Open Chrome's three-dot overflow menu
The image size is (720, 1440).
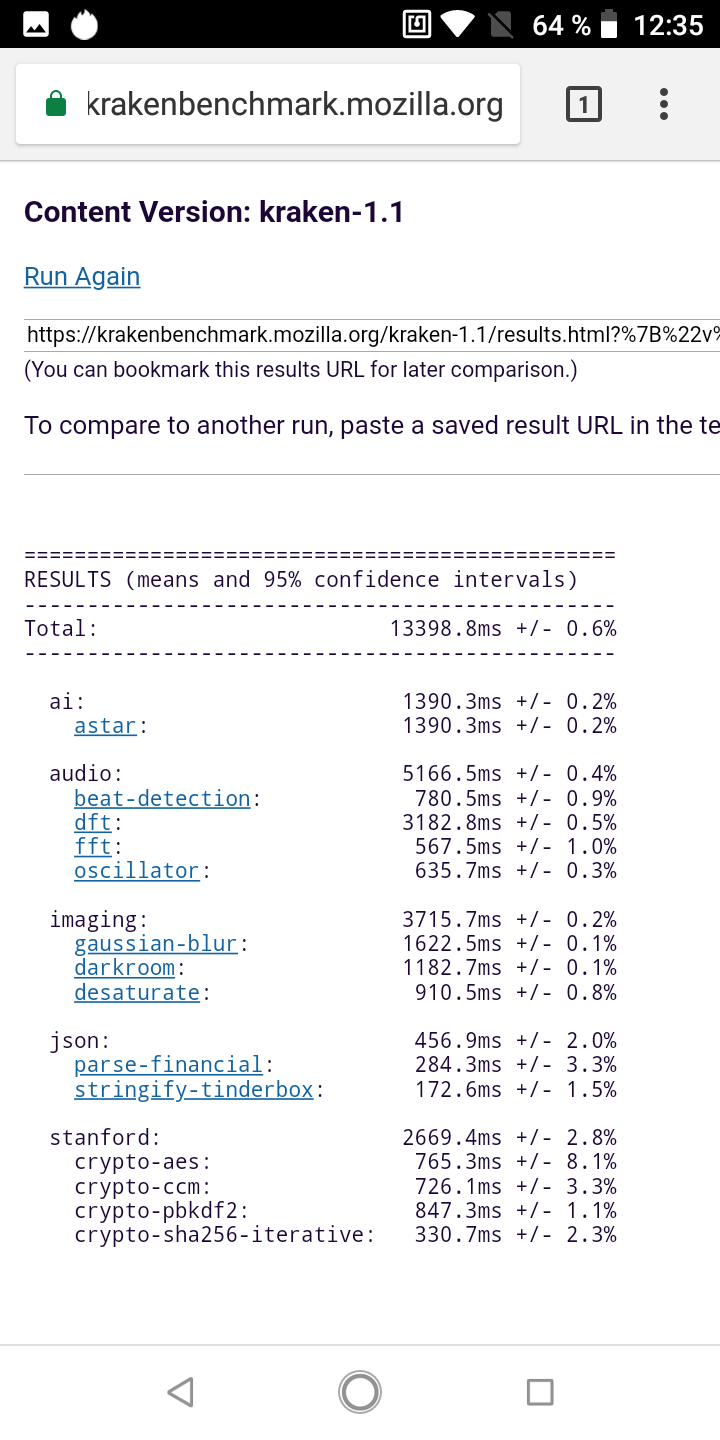tap(664, 104)
